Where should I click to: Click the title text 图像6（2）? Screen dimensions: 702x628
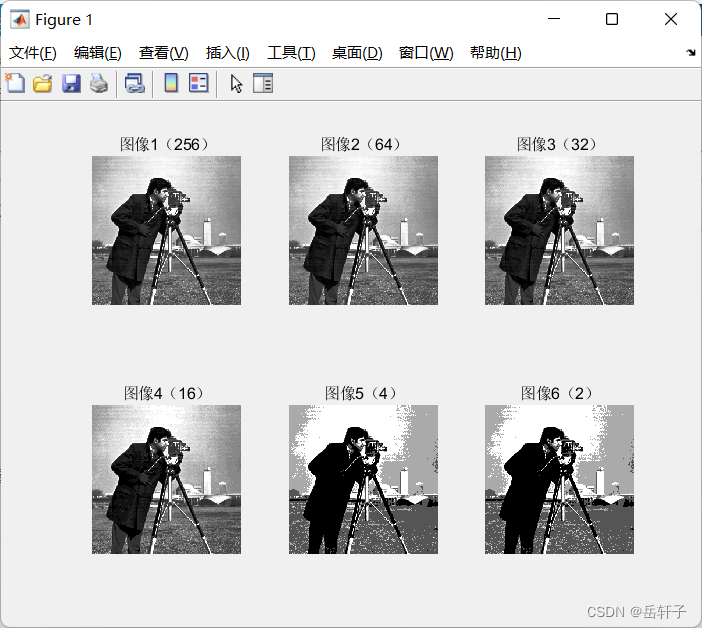coord(559,393)
